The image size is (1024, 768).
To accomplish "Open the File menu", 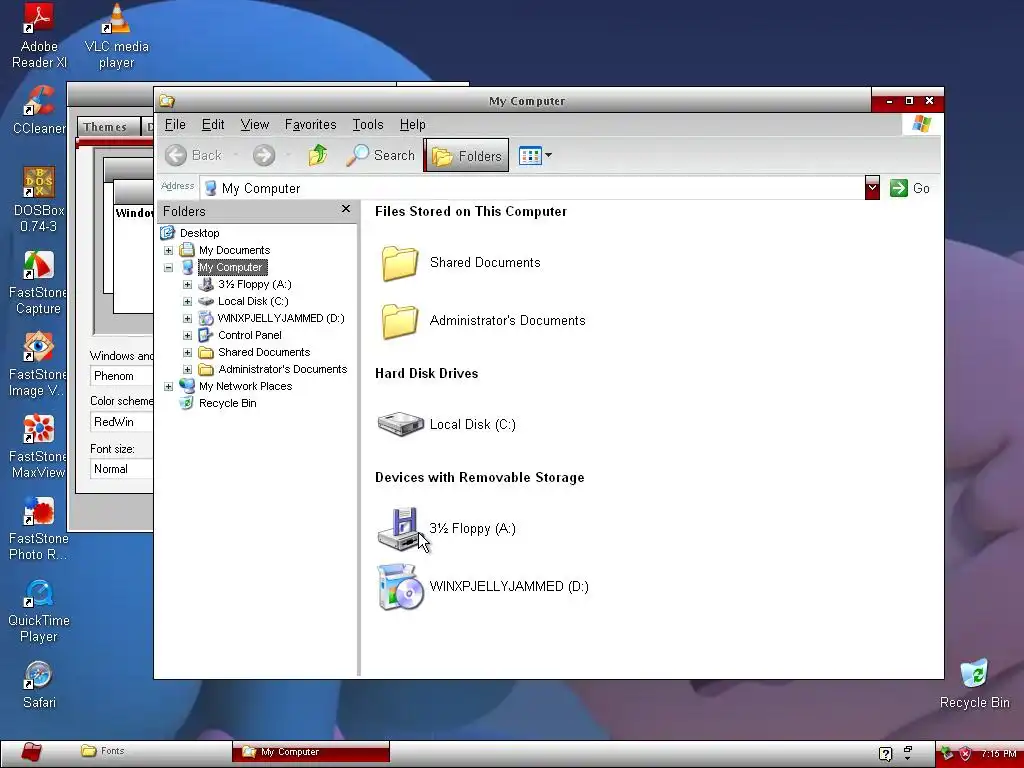I will (x=175, y=124).
